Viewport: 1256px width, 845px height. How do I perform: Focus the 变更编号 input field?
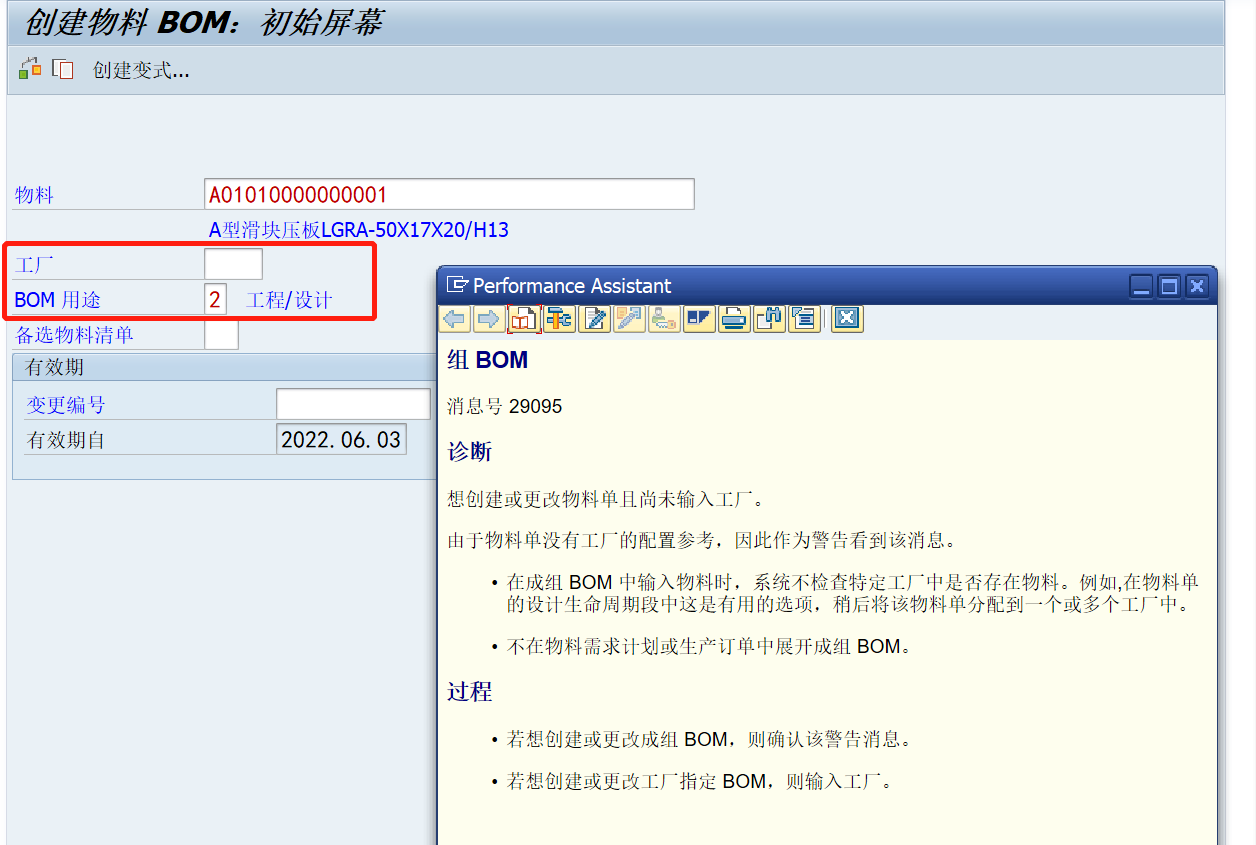352,403
